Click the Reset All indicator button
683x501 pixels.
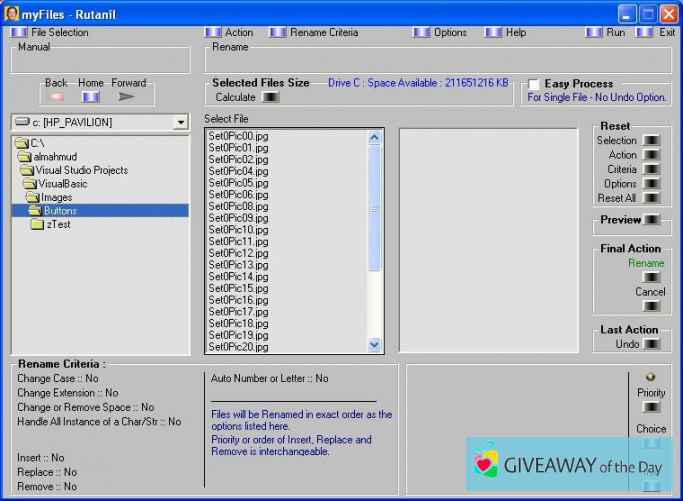pyautogui.click(x=652, y=198)
